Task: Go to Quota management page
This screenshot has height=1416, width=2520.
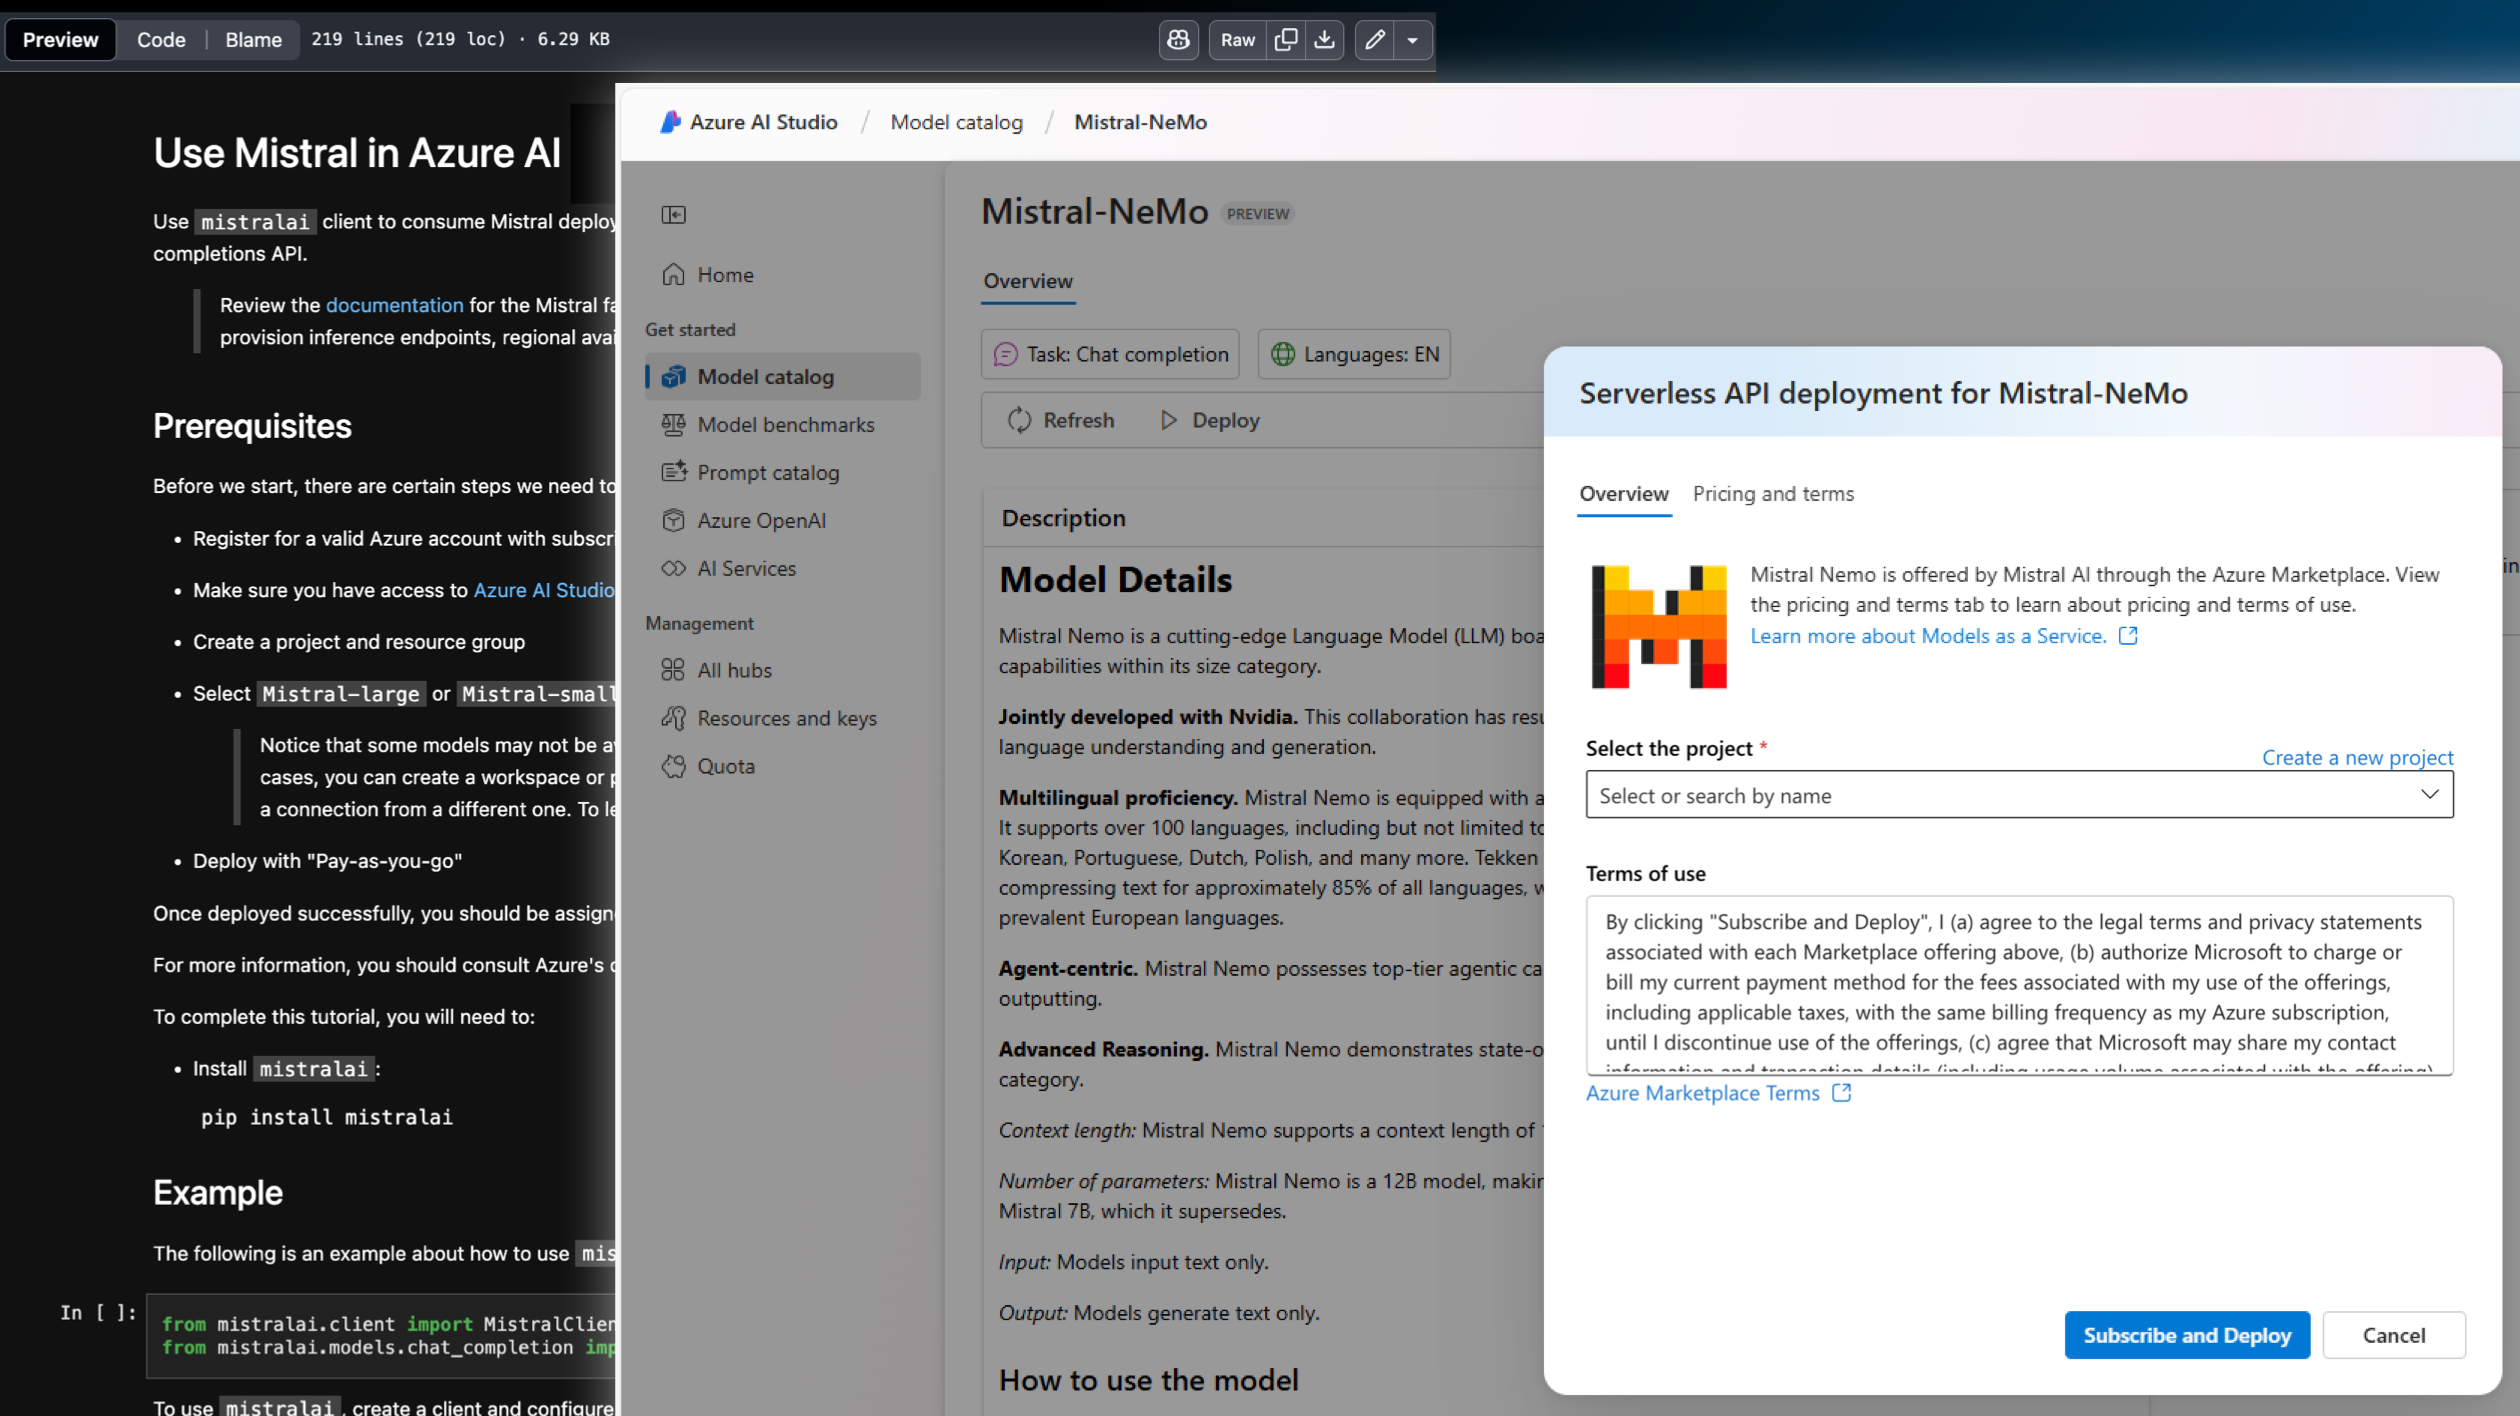Action: (x=725, y=767)
